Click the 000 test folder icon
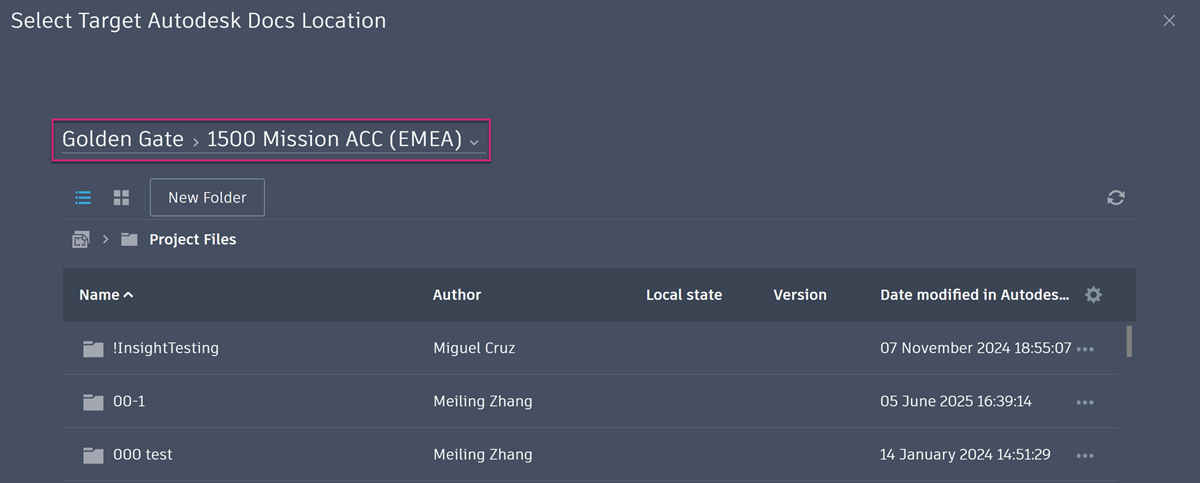1200x483 pixels. [x=93, y=455]
